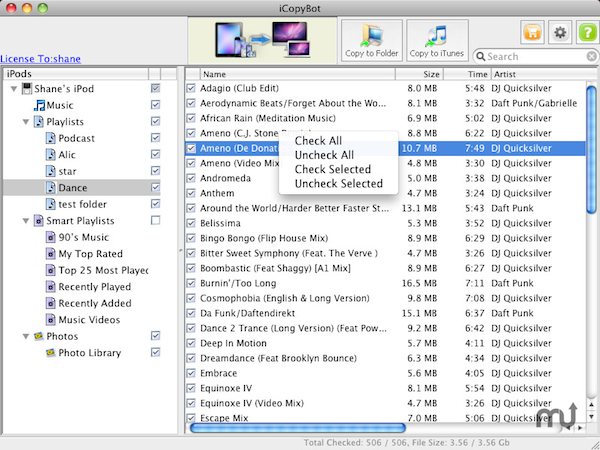Select the Photo Library label
This screenshot has width=600, height=450.
click(90, 353)
